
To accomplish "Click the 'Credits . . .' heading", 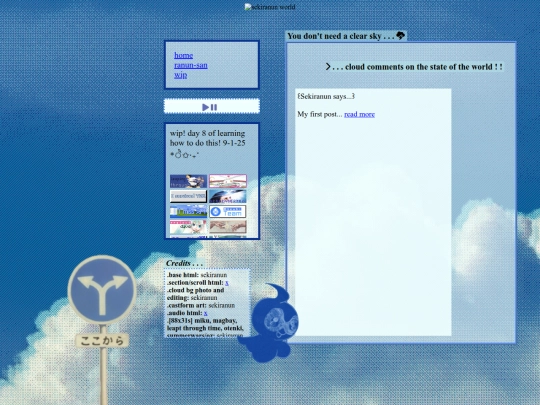I will point(184,263).
